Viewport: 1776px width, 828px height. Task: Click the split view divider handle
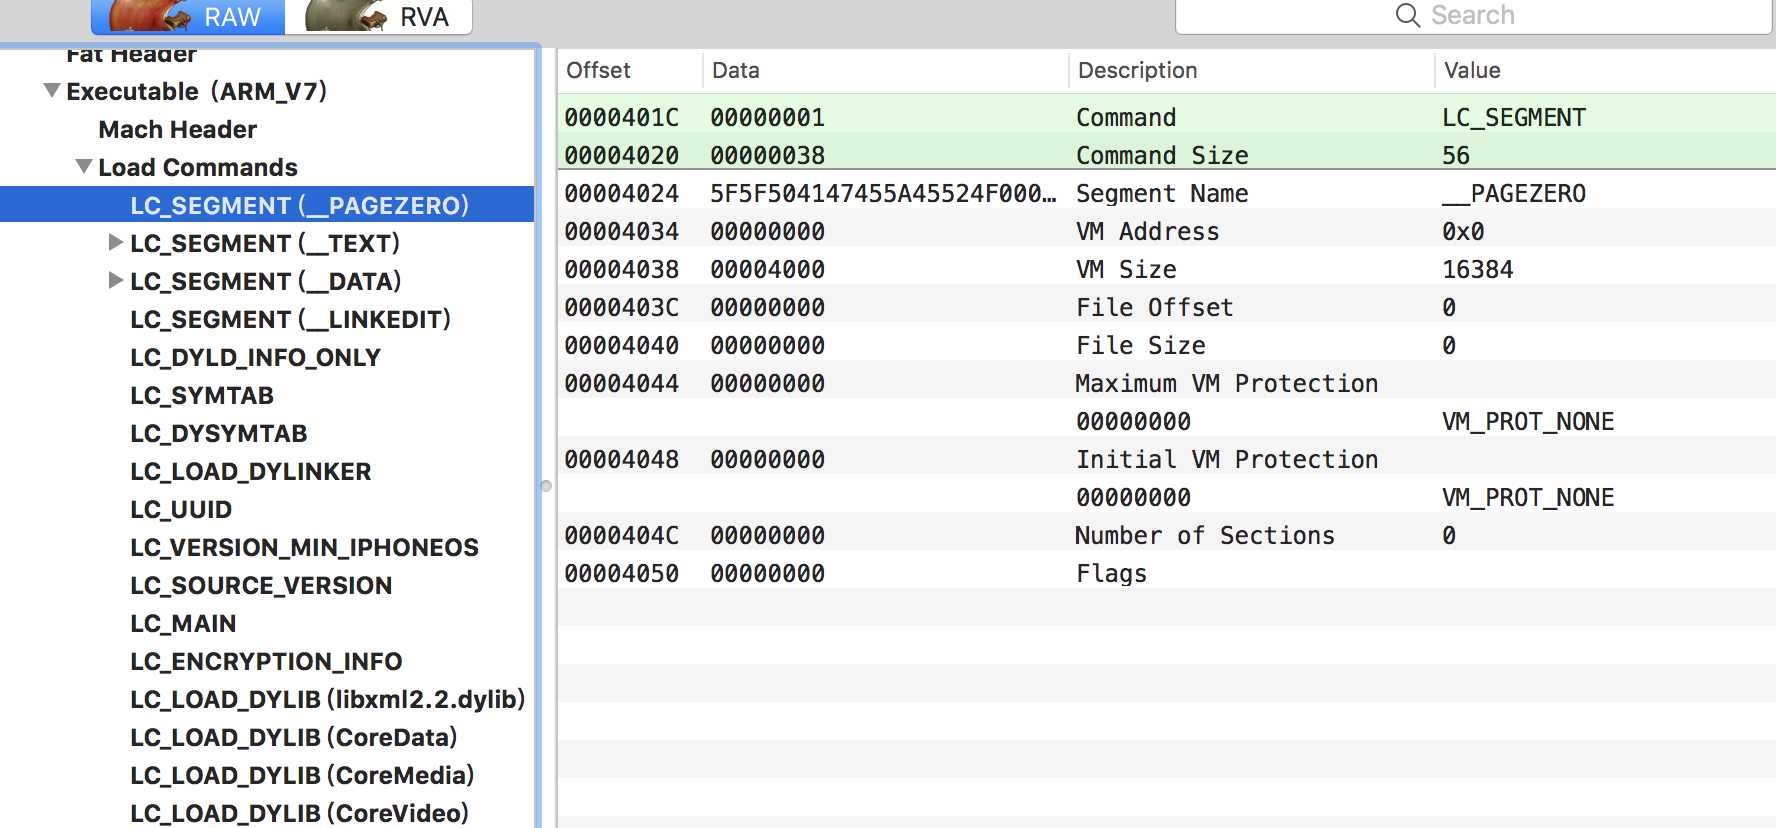(546, 486)
